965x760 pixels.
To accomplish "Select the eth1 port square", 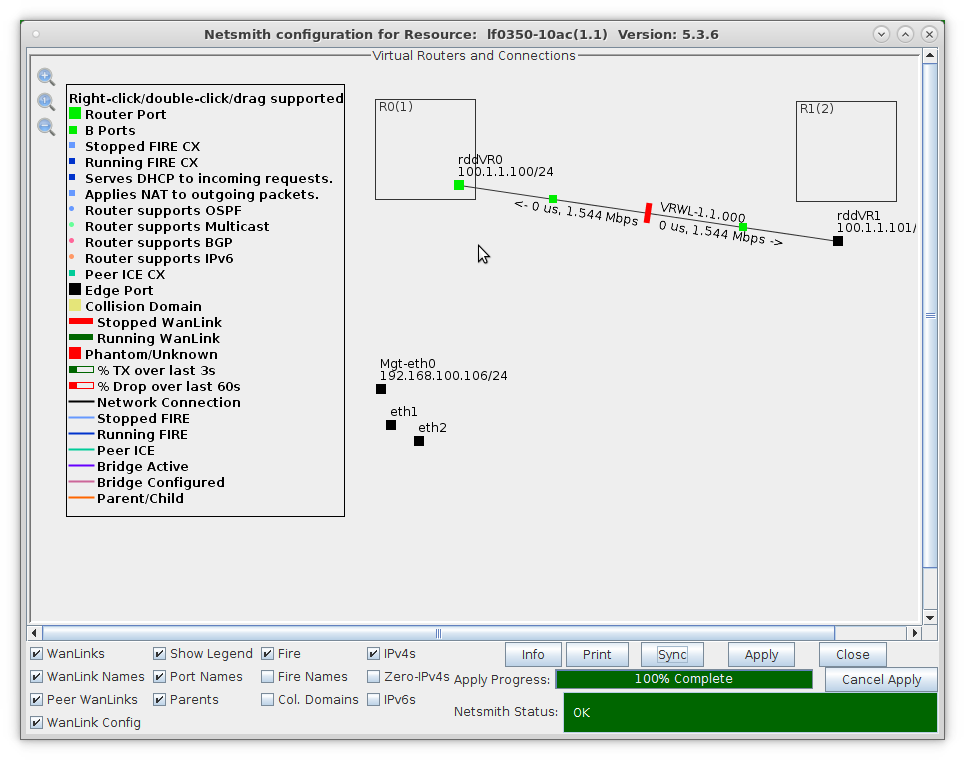I will click(391, 425).
